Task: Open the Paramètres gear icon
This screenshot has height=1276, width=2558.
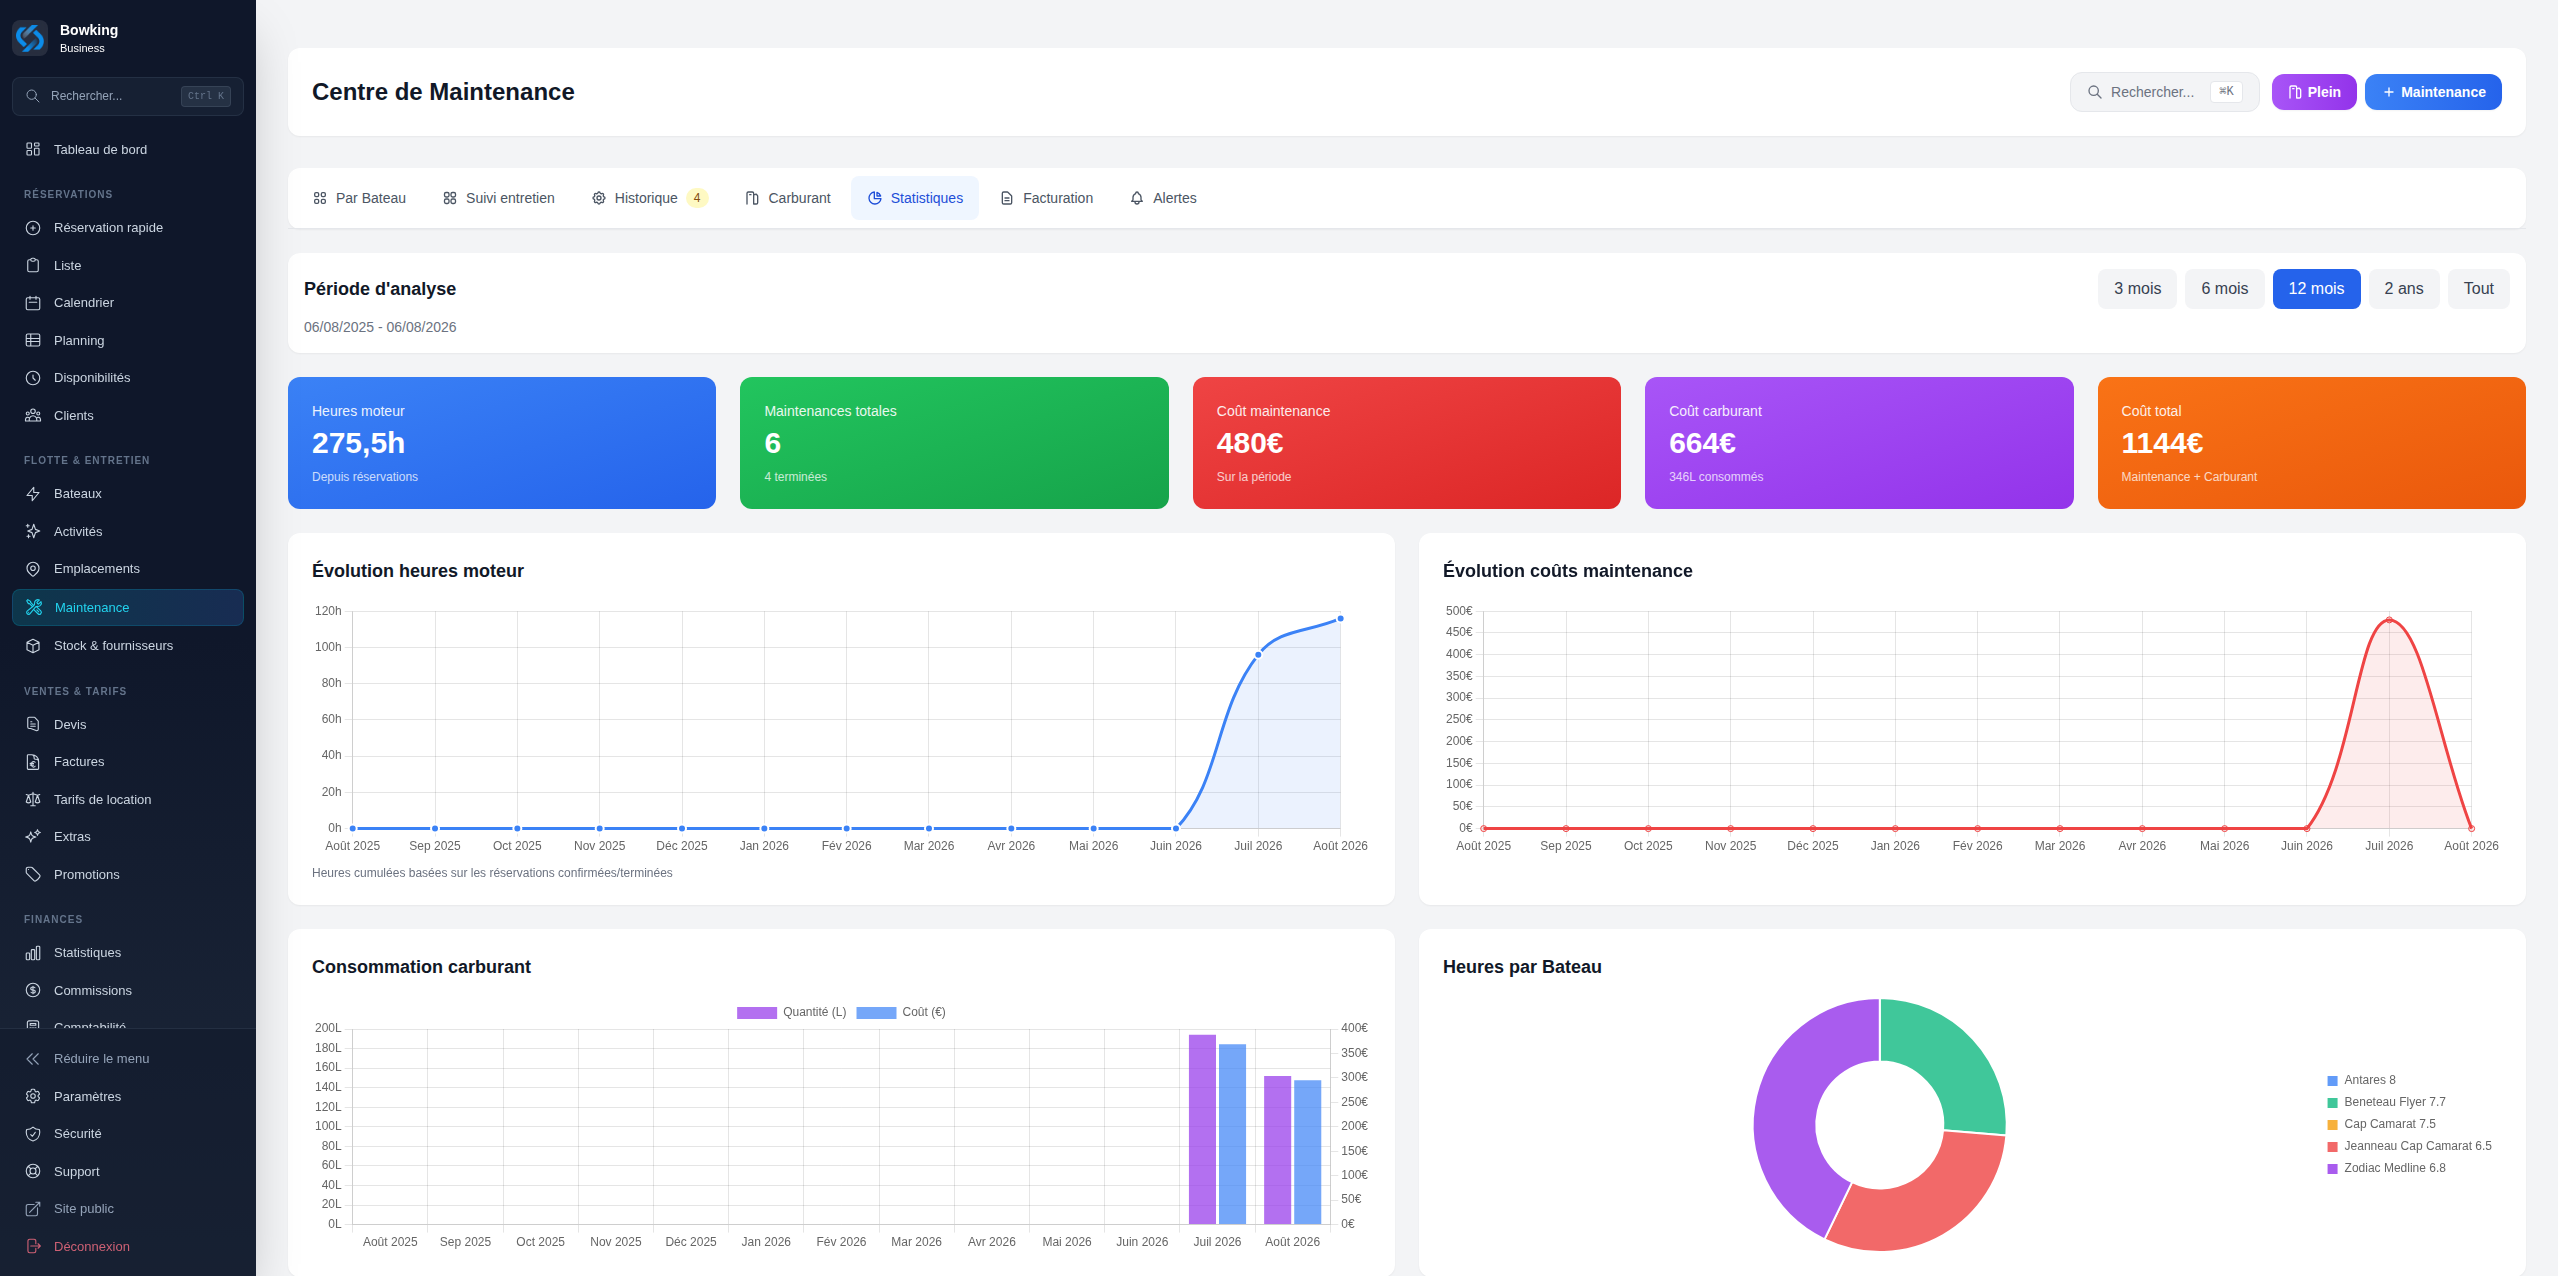Action: click(33, 1096)
